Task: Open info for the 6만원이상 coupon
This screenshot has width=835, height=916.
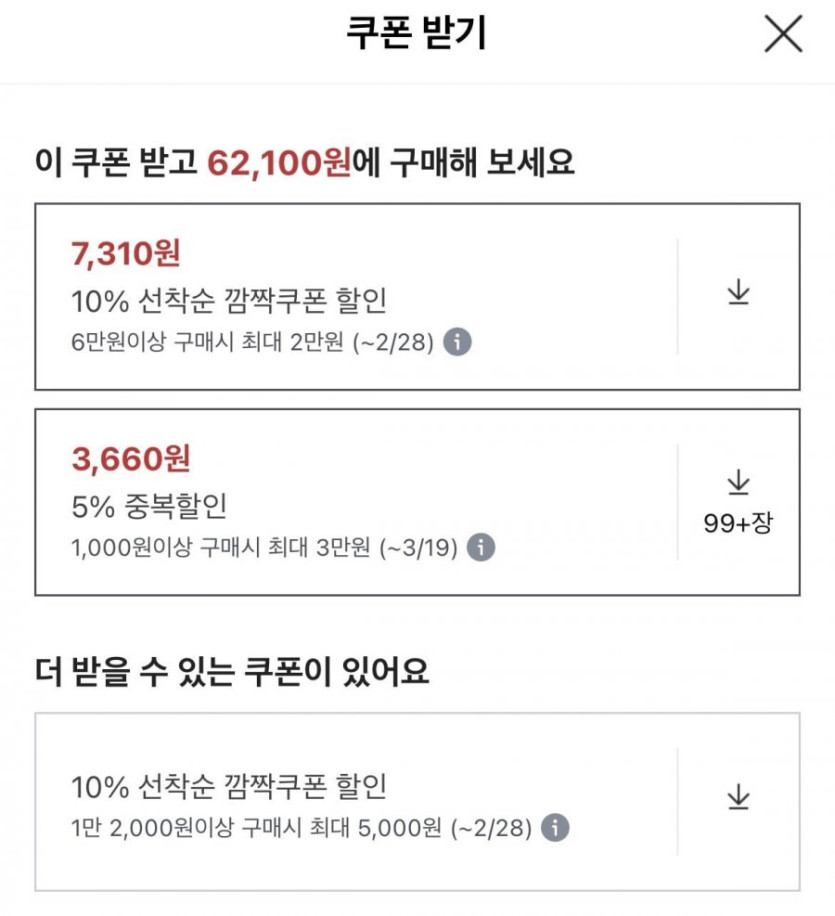Action: coord(457,342)
